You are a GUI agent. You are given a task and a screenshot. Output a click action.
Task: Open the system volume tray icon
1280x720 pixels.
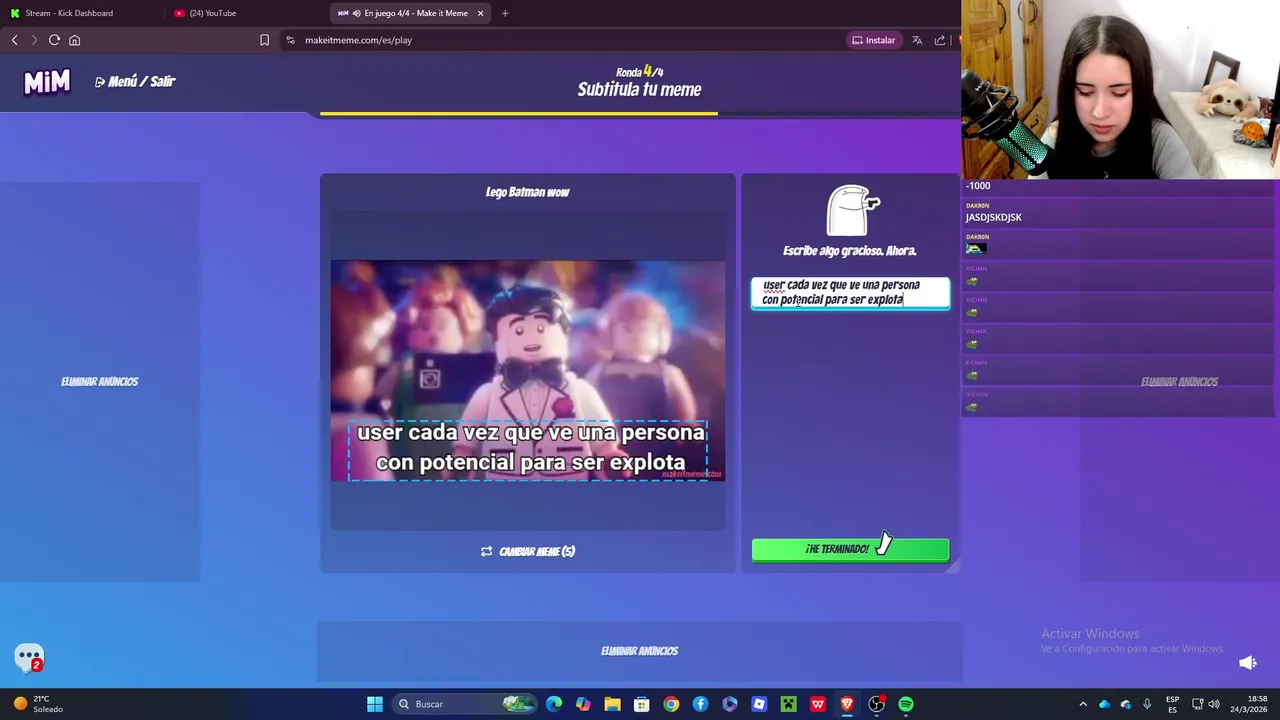[1214, 704]
